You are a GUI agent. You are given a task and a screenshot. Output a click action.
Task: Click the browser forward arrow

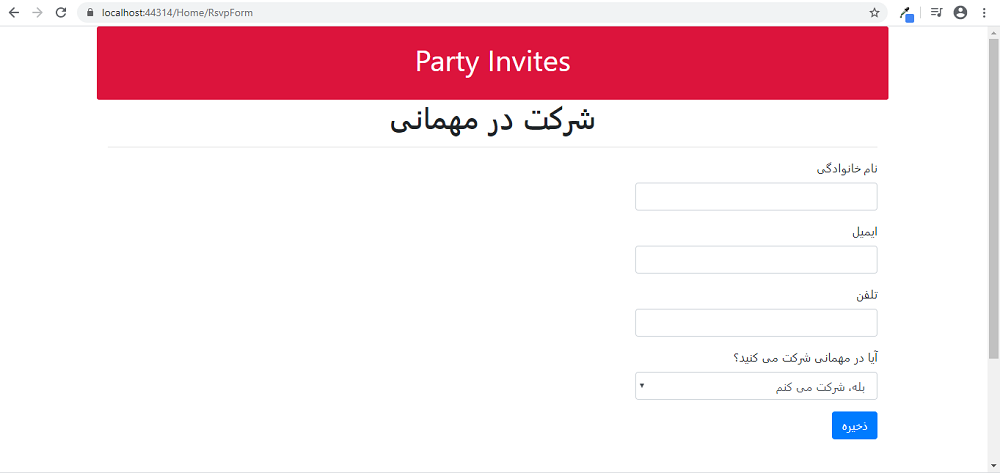[37, 13]
